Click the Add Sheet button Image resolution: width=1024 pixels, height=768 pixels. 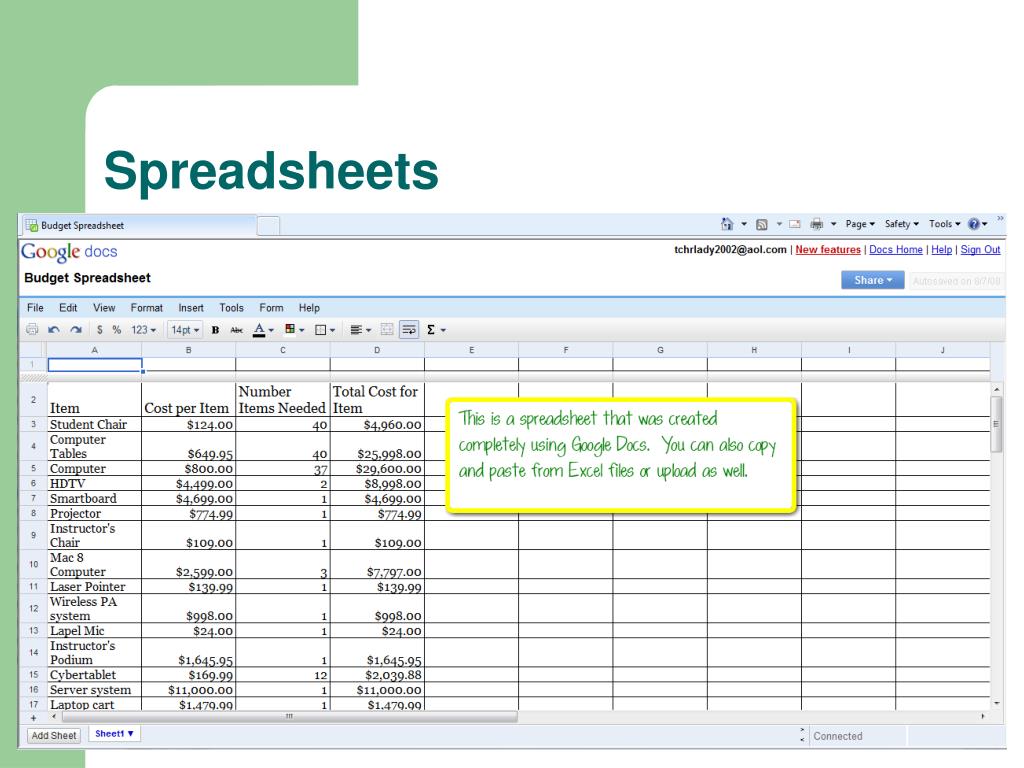click(54, 735)
